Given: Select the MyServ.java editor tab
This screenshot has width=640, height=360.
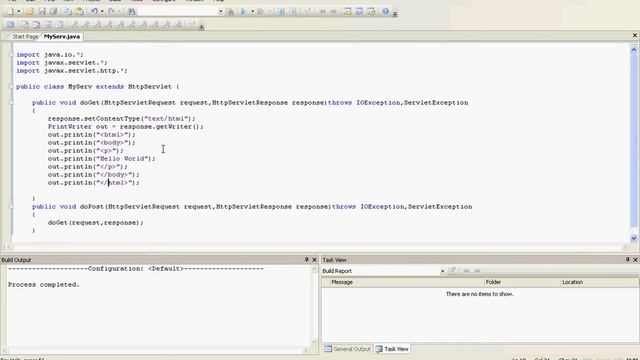Looking at the screenshot, I should point(62,37).
